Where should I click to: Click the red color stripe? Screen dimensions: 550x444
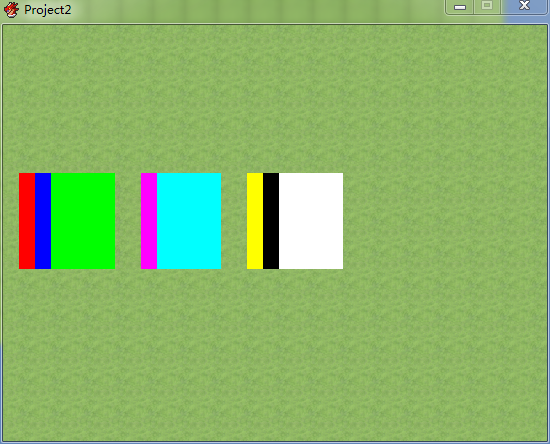[x=27, y=221]
